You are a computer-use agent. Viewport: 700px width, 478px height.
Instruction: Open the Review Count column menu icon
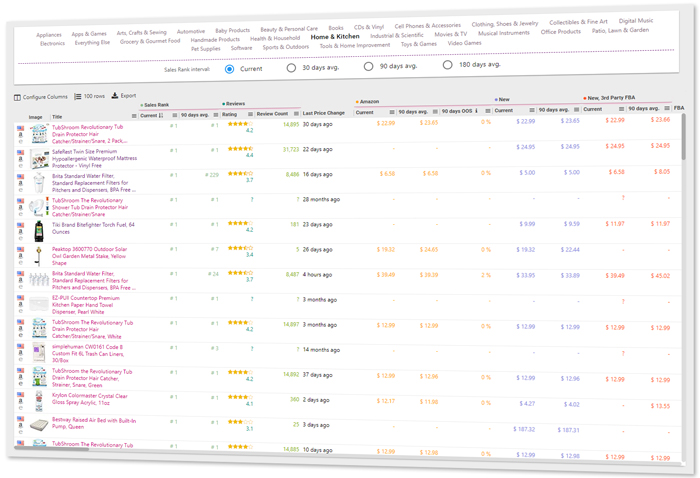click(x=296, y=114)
